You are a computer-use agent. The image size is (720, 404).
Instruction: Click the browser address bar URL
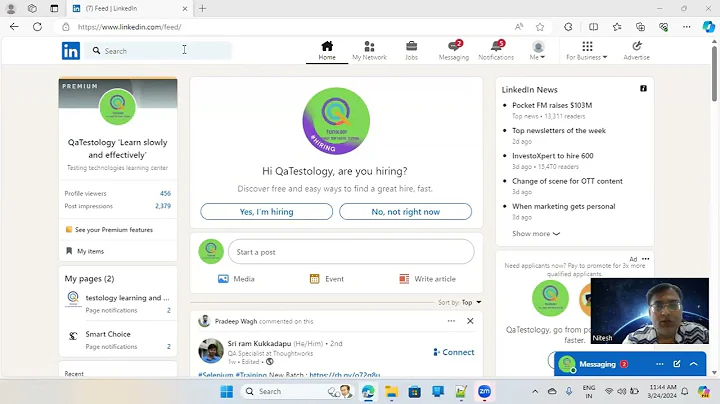tap(129, 27)
